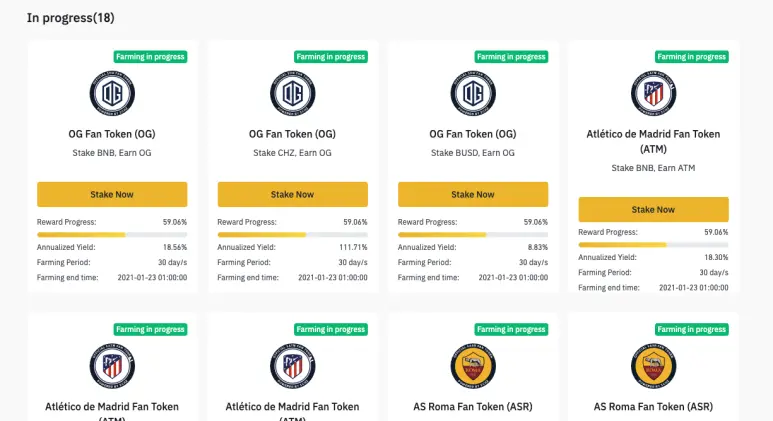773x421 pixels.
Task: Click the Farming in progress badge on the first bottom-row Atlético card
Action: coord(150,329)
